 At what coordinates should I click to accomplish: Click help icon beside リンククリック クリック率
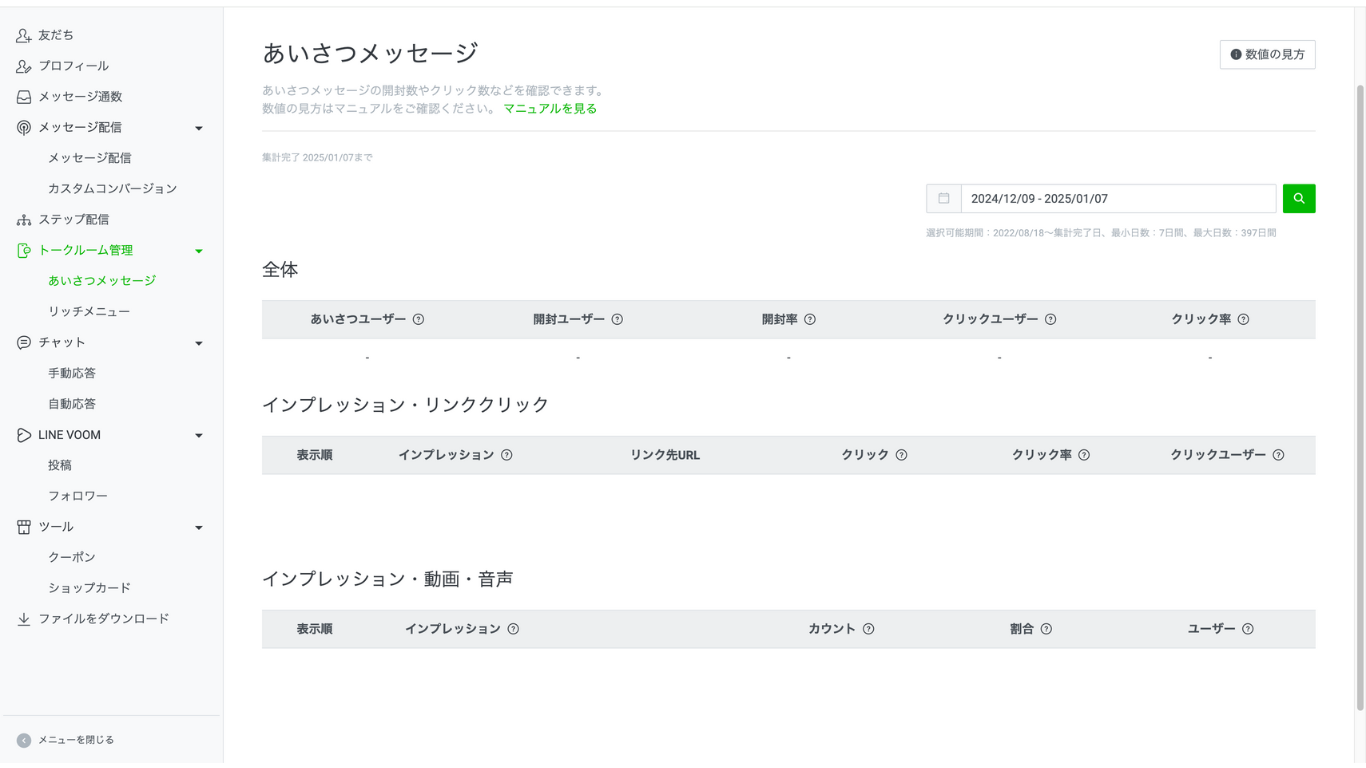(1084, 455)
